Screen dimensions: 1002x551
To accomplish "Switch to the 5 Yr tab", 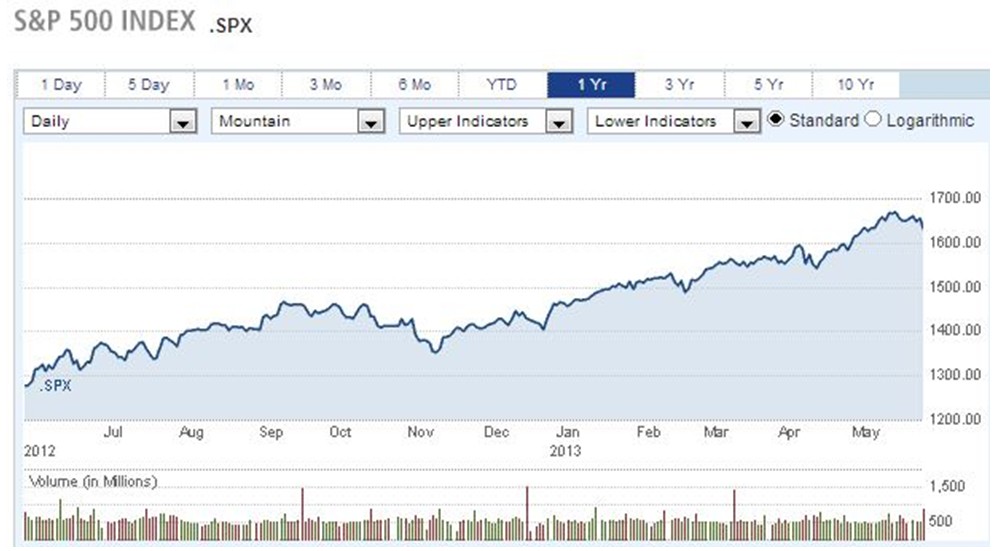I will pyautogui.click(x=767, y=85).
